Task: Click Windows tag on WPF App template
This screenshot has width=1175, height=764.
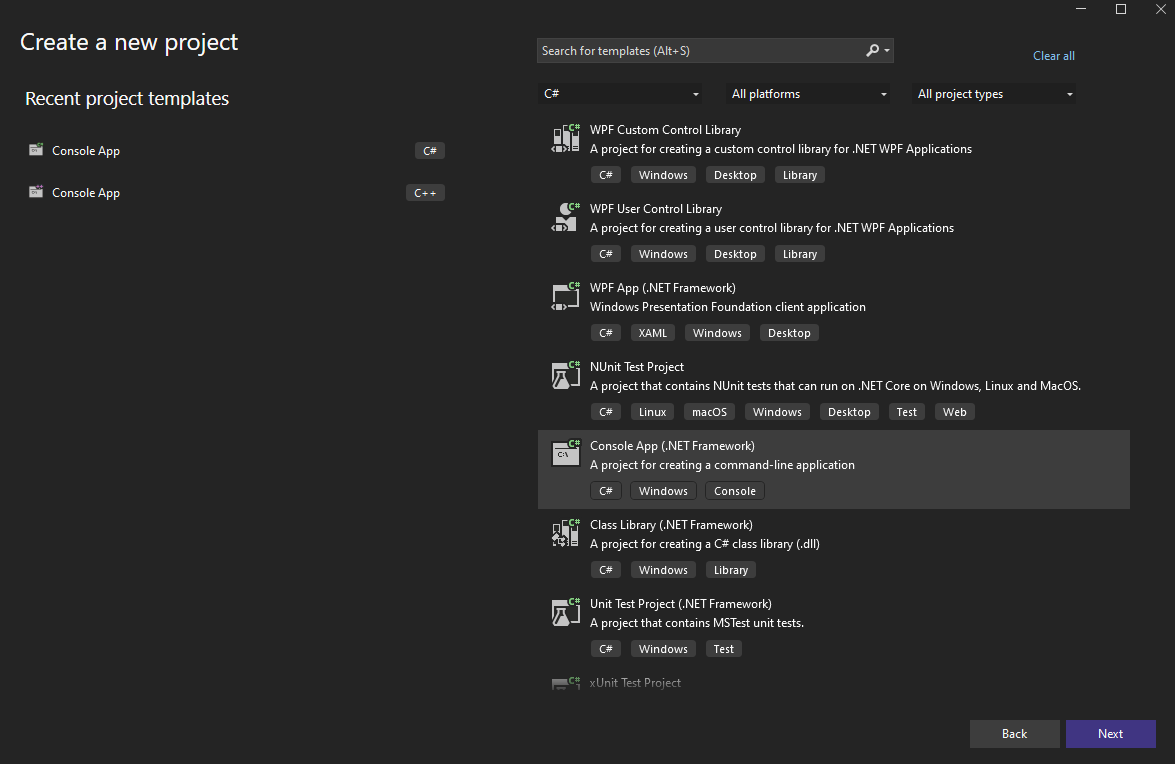Action: (x=717, y=333)
